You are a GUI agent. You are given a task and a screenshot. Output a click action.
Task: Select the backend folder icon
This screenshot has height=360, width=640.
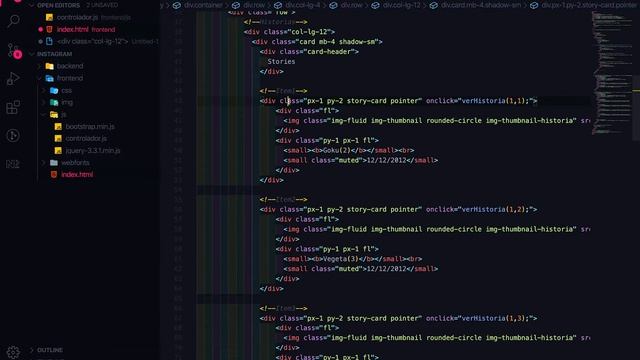tap(49, 66)
